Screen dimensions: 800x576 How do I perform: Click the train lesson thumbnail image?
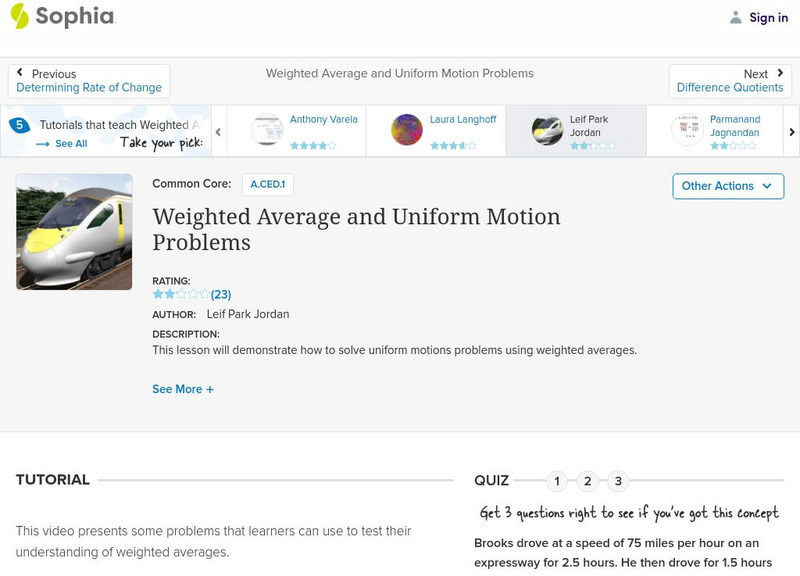coord(74,232)
